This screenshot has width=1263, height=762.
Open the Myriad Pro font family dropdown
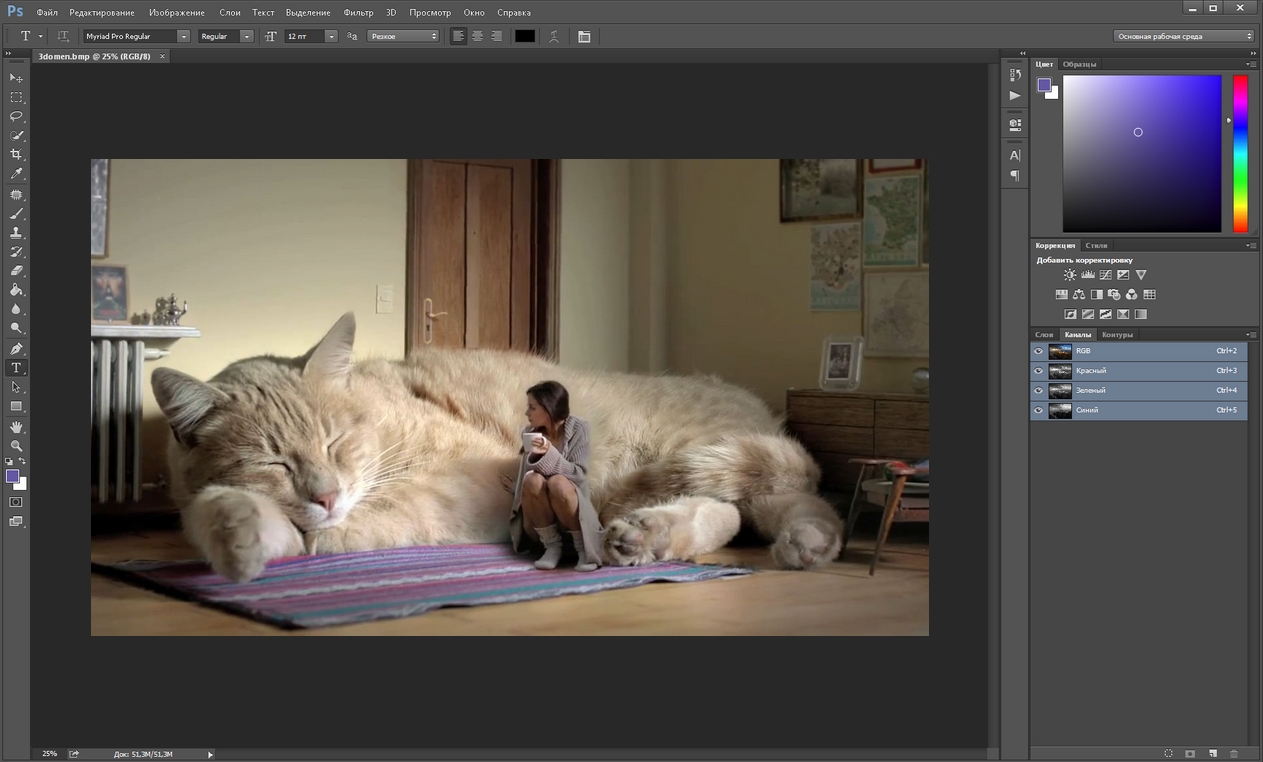183,36
